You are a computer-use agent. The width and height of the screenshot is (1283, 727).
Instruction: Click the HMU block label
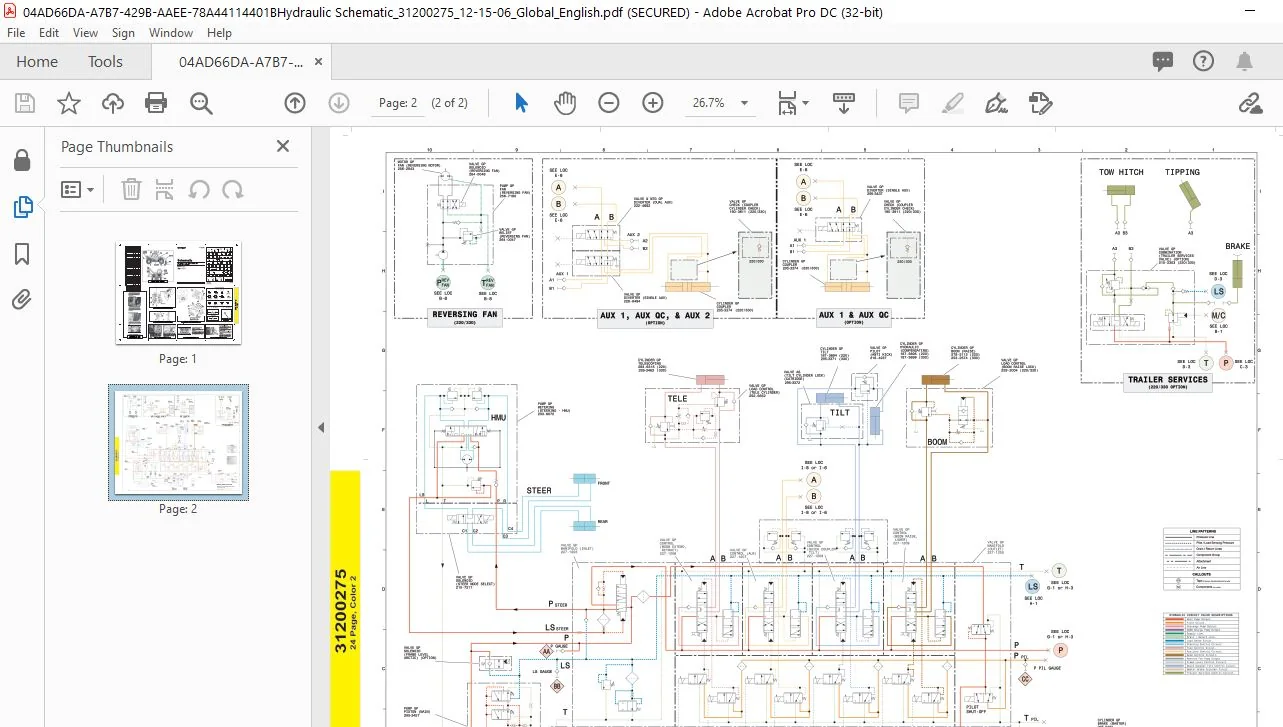(498, 417)
